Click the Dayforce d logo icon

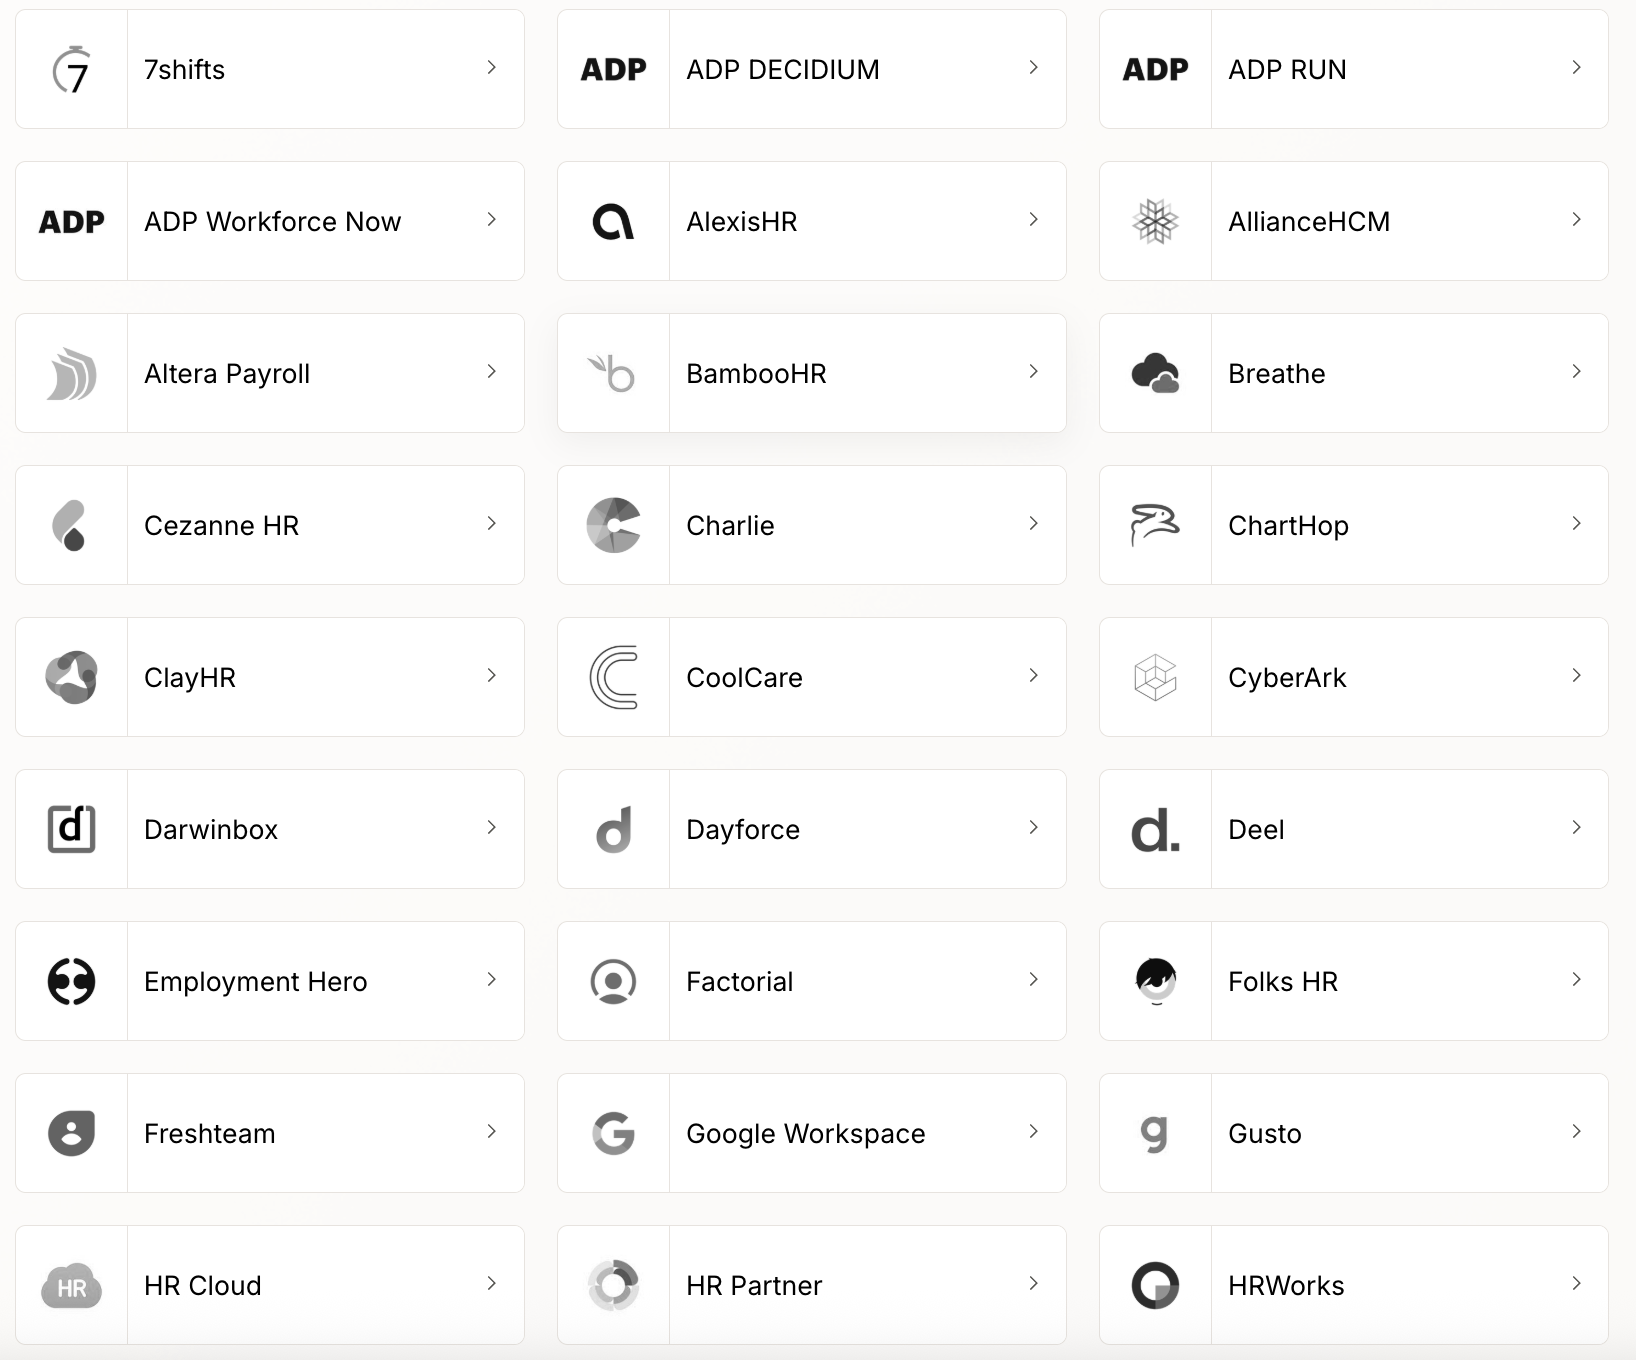click(614, 830)
